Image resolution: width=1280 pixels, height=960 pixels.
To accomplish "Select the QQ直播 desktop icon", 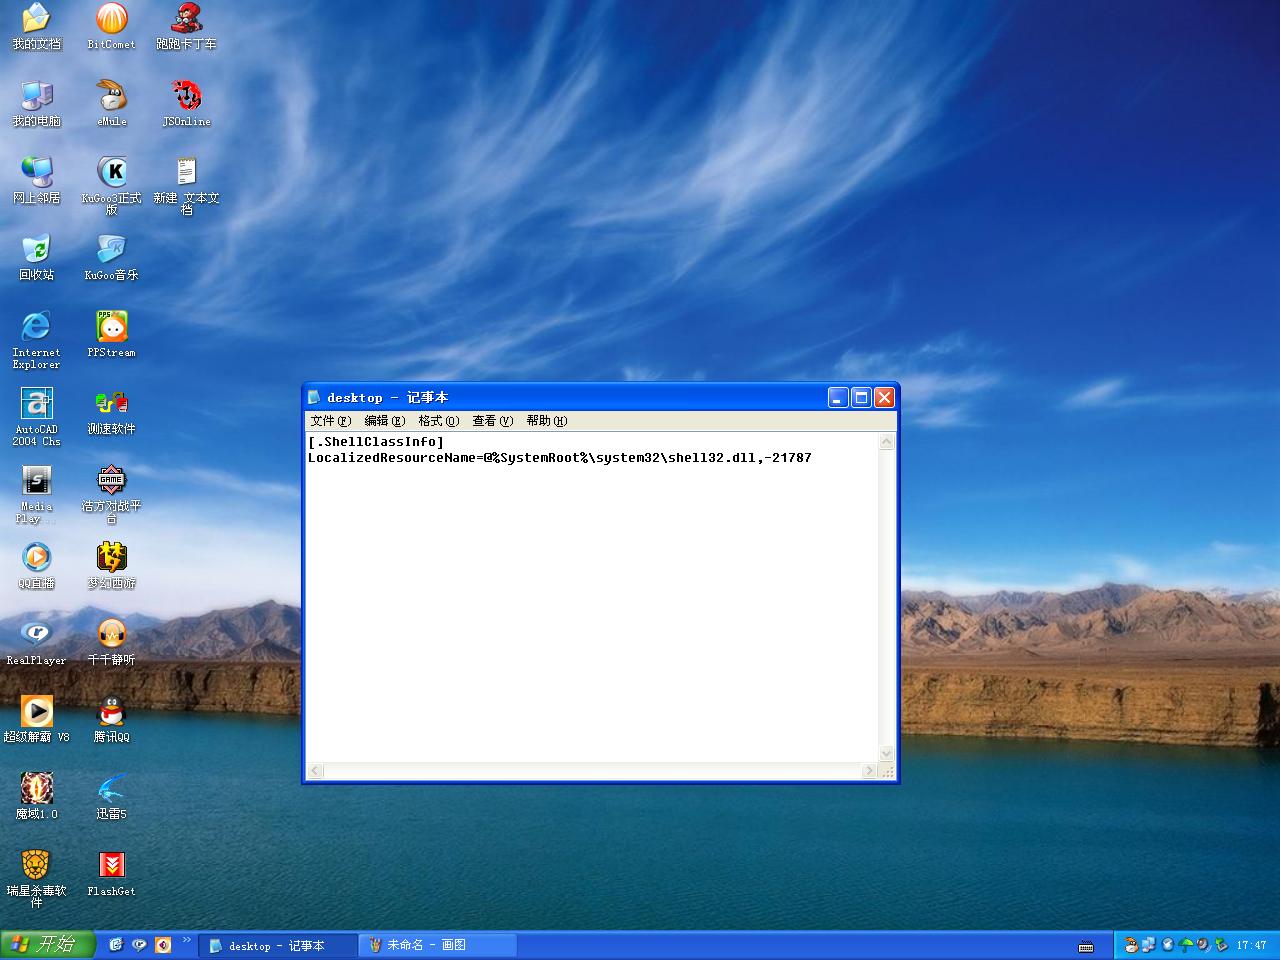I will (36, 565).
